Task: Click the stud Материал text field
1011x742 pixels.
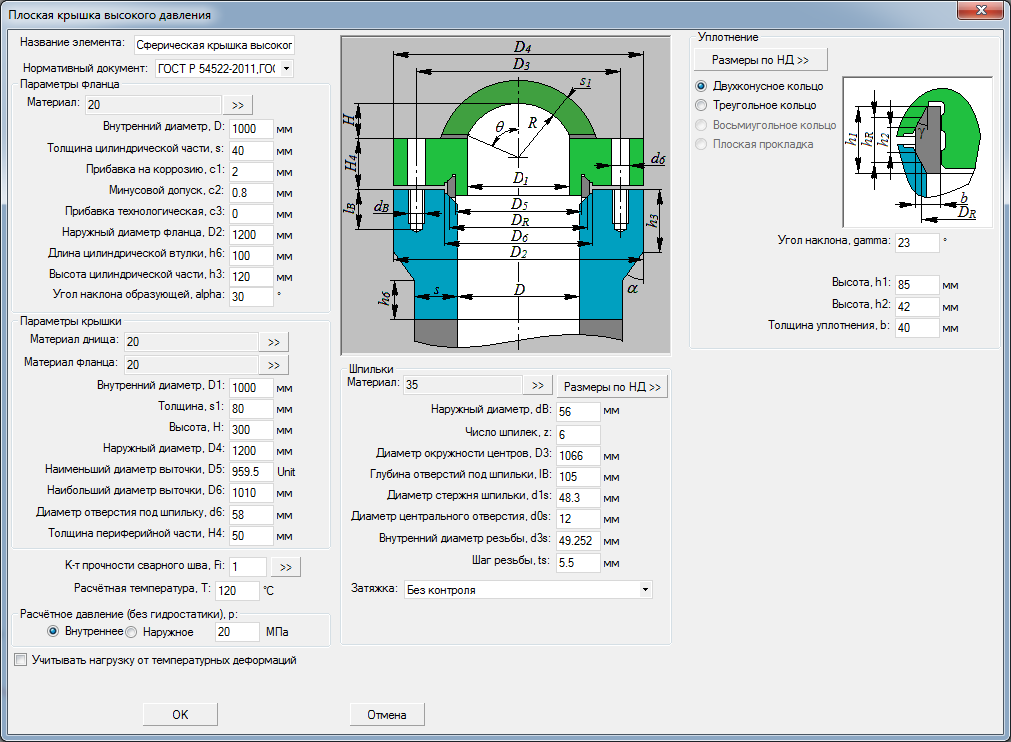Action: pyautogui.click(x=462, y=385)
